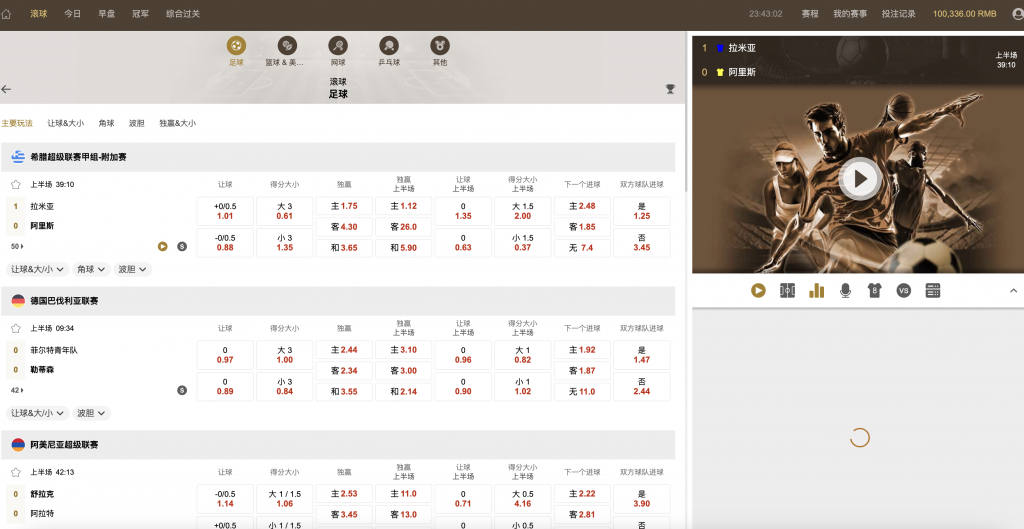Play the live match video
This screenshot has height=529, width=1024.
point(859,179)
